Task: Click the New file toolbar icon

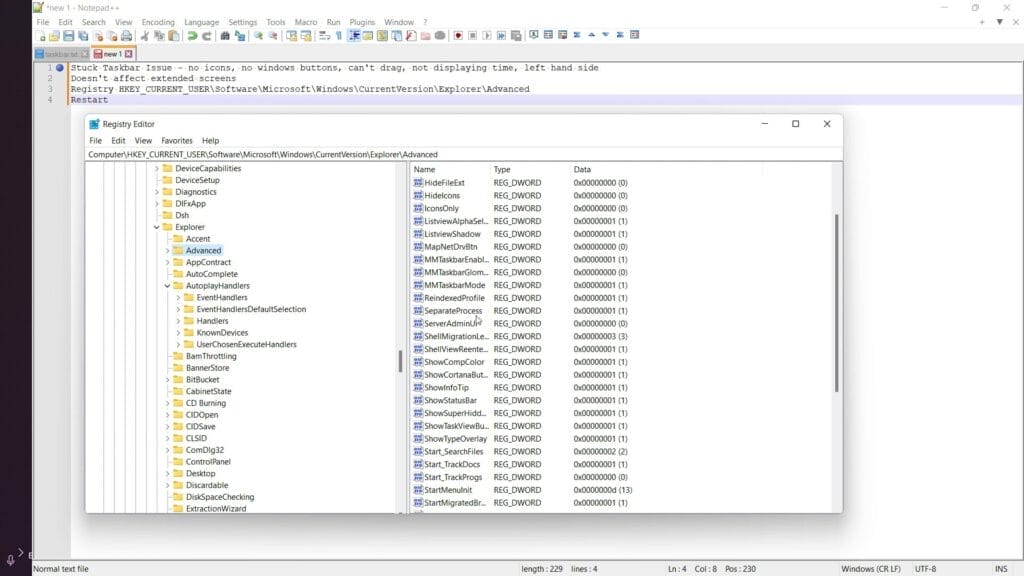Action: 40,36
